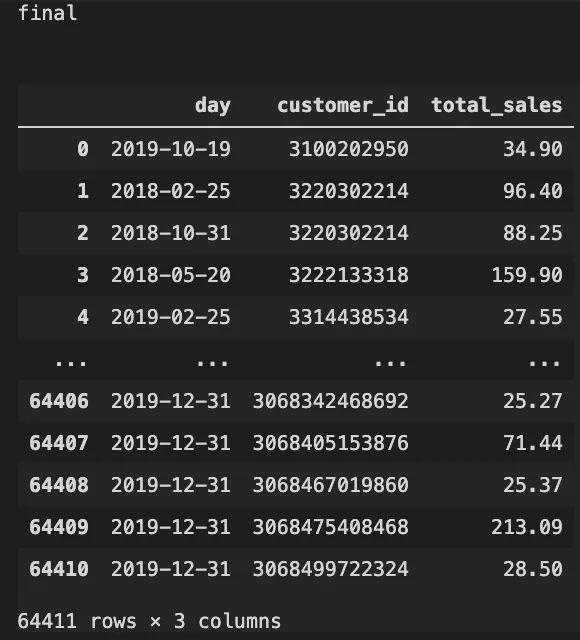
Task: Click total sales value 213.09
Action: 527,527
